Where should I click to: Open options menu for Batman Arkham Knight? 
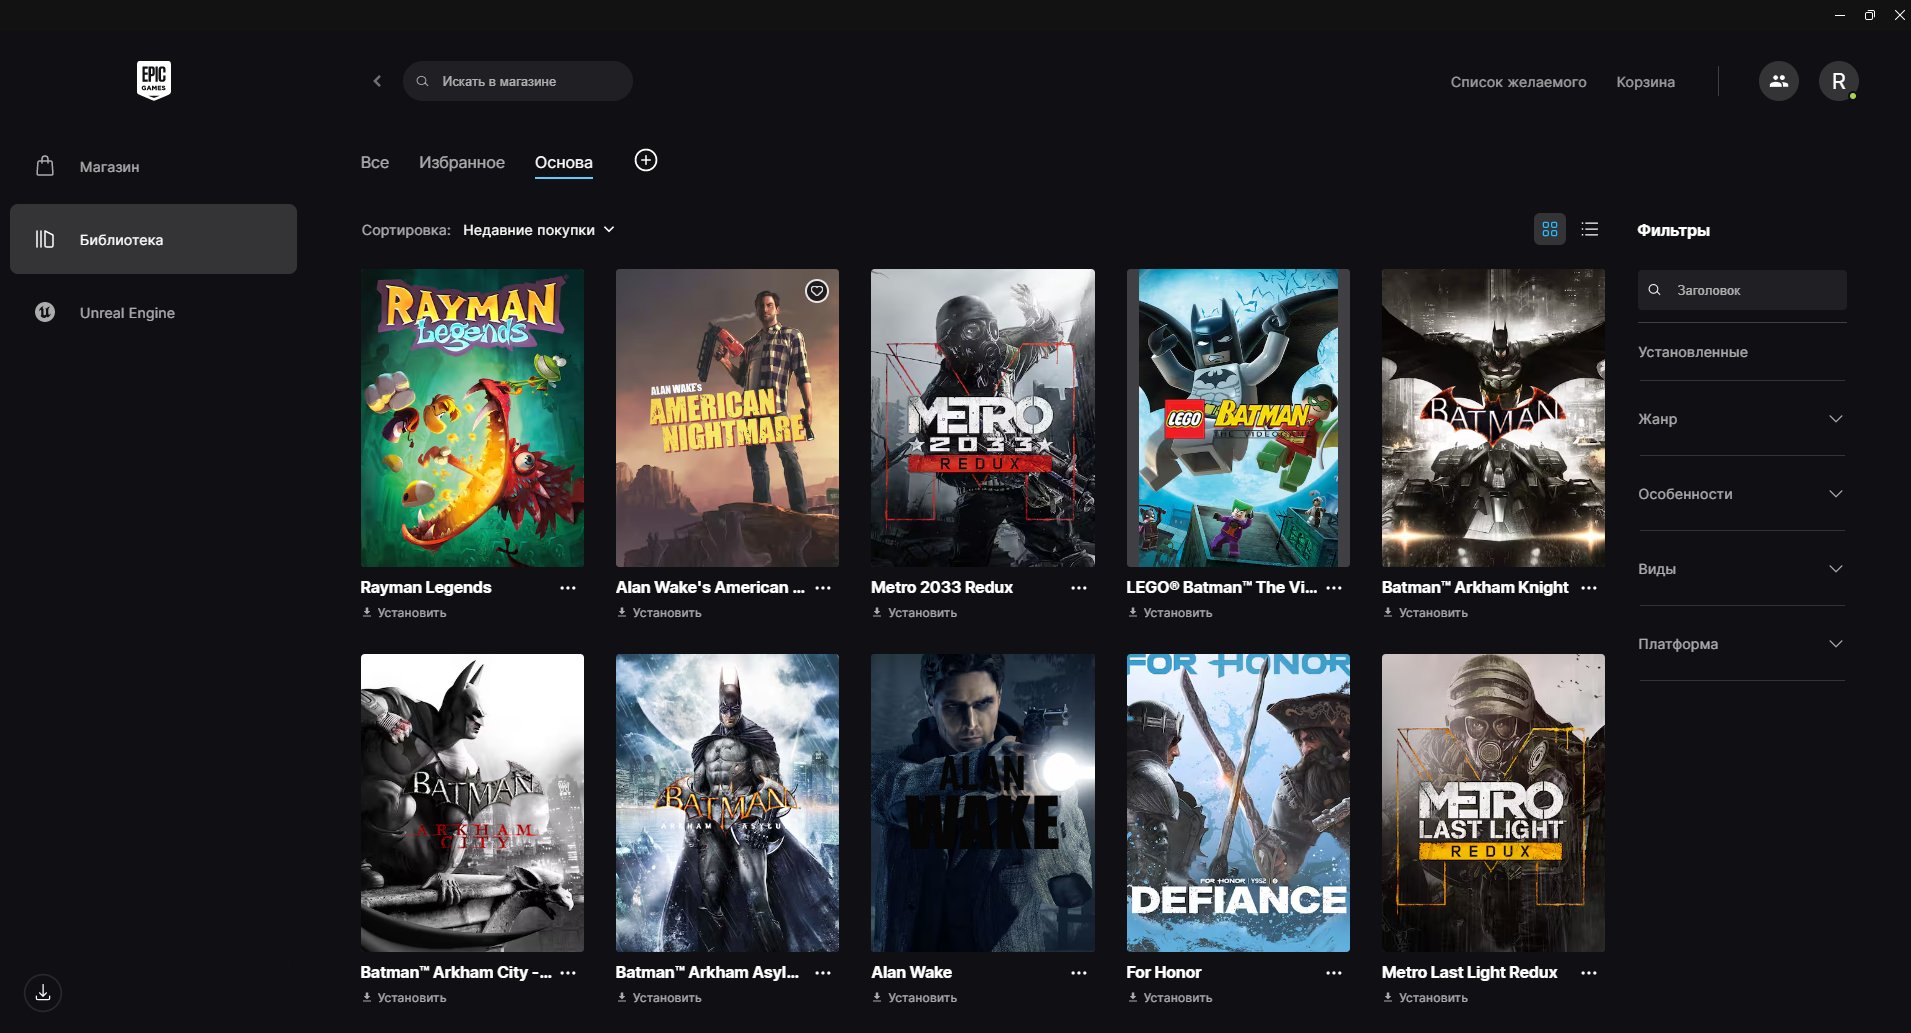click(1589, 588)
